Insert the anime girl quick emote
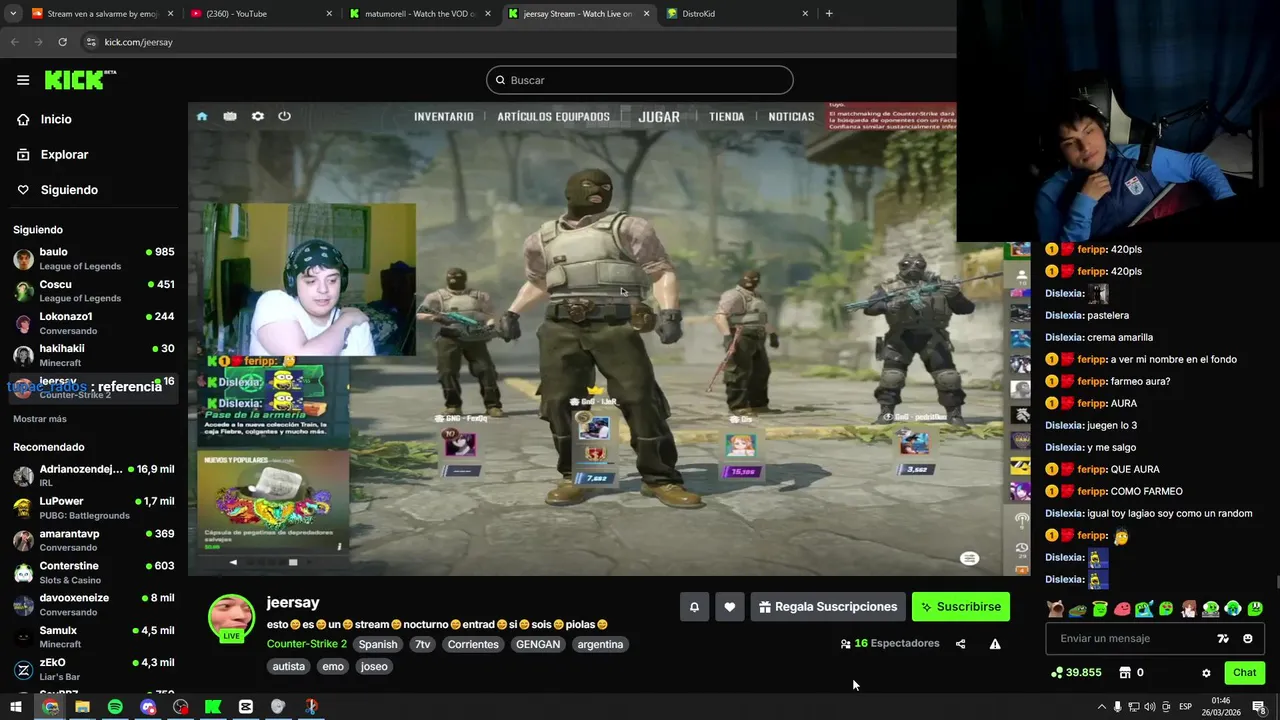Screen dimensions: 1280x720 (1189, 608)
